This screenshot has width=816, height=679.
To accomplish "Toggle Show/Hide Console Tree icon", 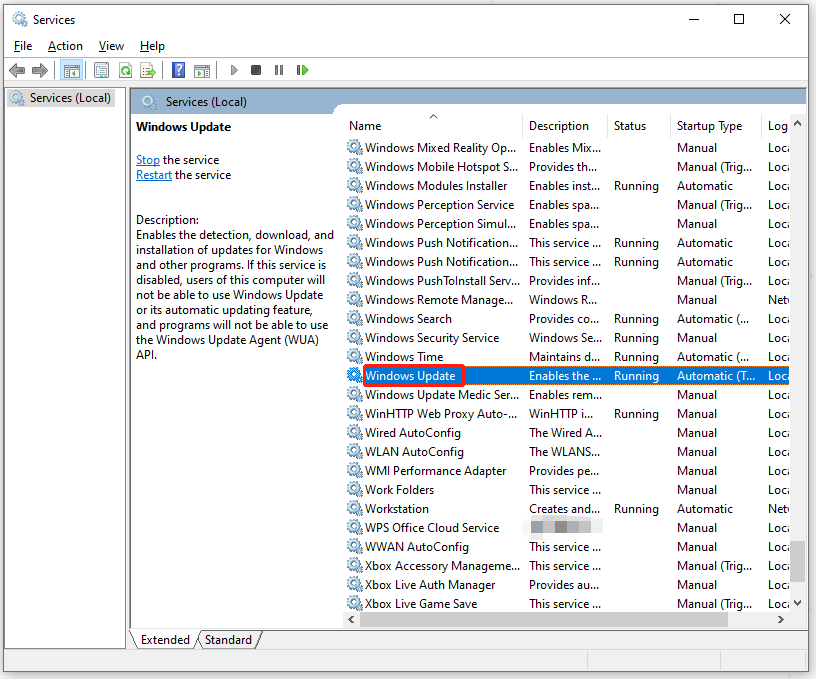I will [71, 70].
